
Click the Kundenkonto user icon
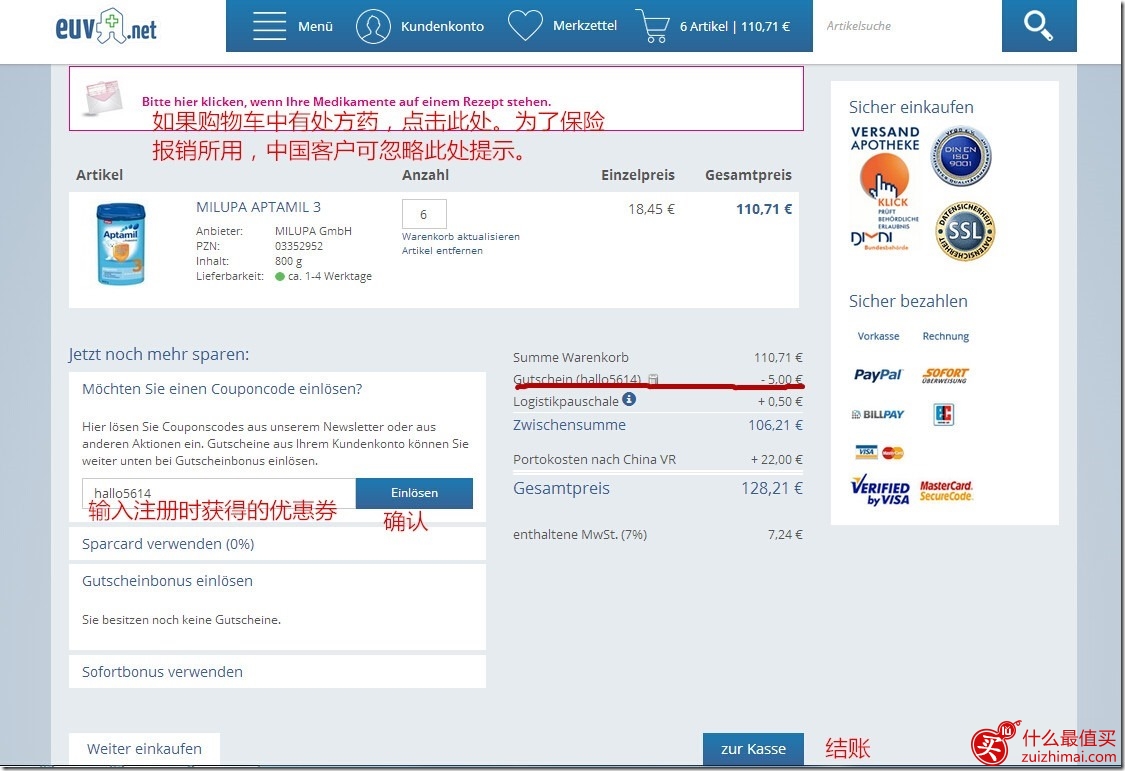click(373, 27)
